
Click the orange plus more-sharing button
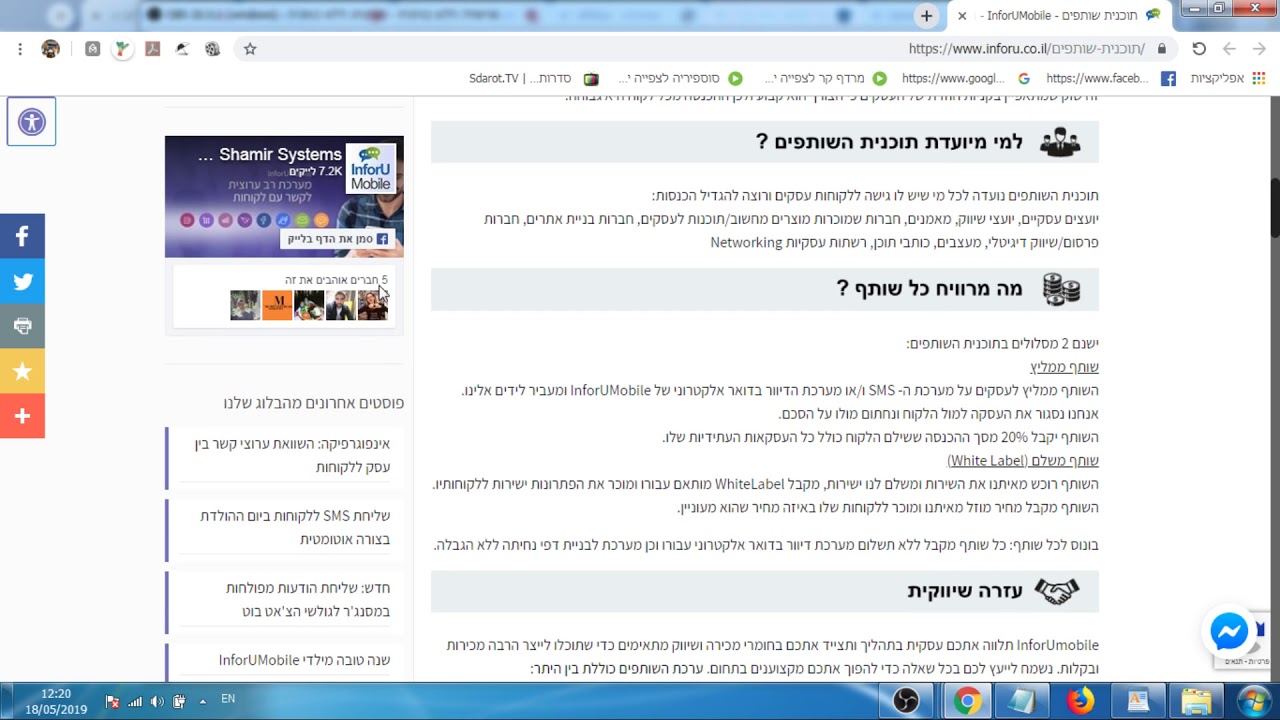click(22, 416)
